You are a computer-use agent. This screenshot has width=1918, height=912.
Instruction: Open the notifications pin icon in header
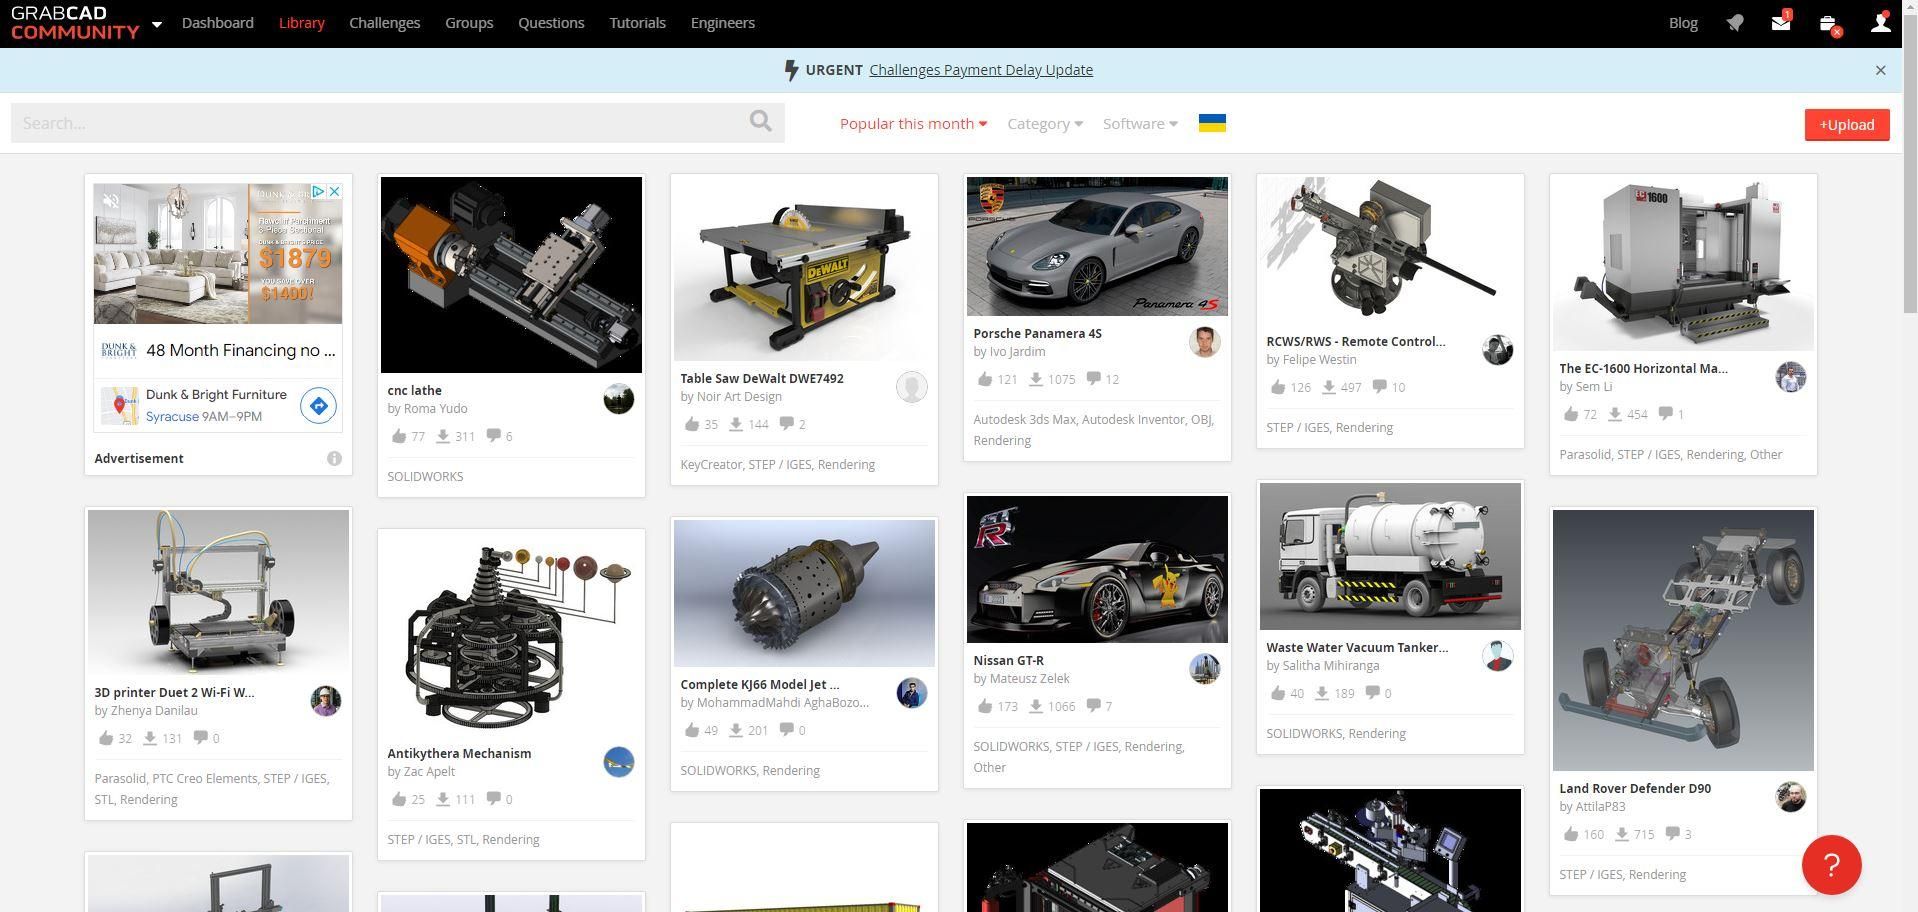tap(1735, 23)
